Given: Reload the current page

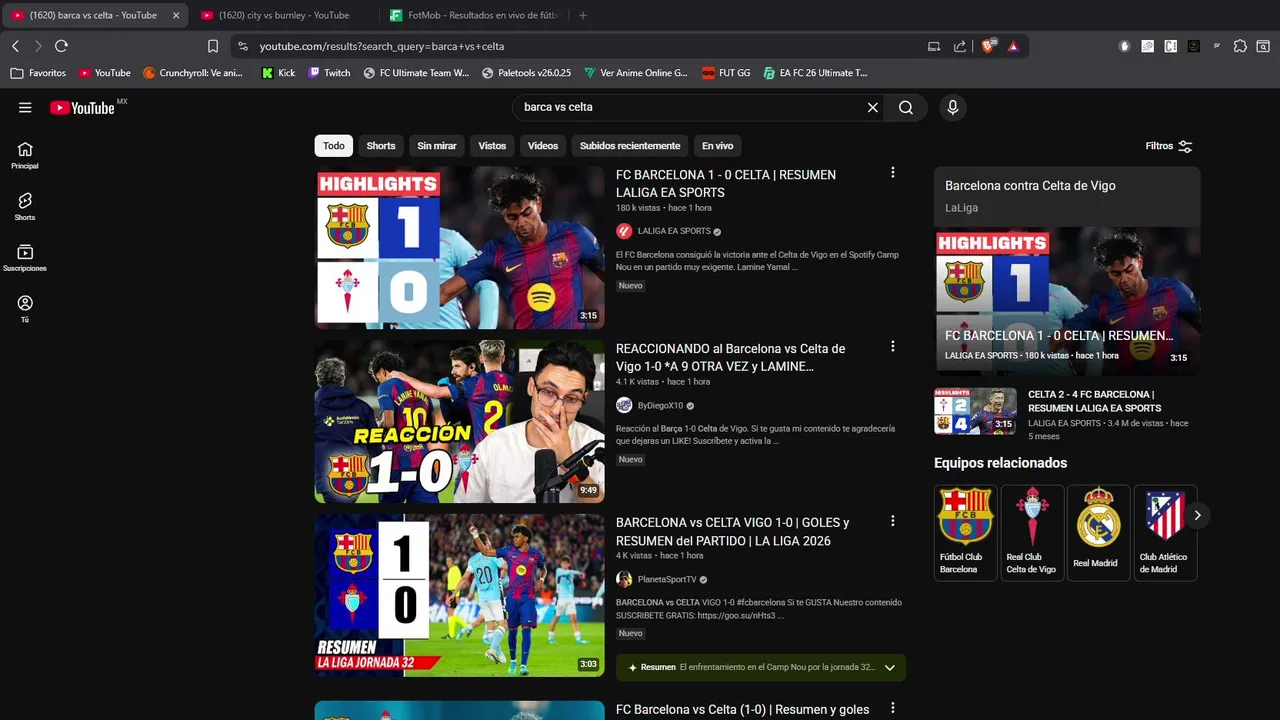Looking at the screenshot, I should pyautogui.click(x=61, y=46).
